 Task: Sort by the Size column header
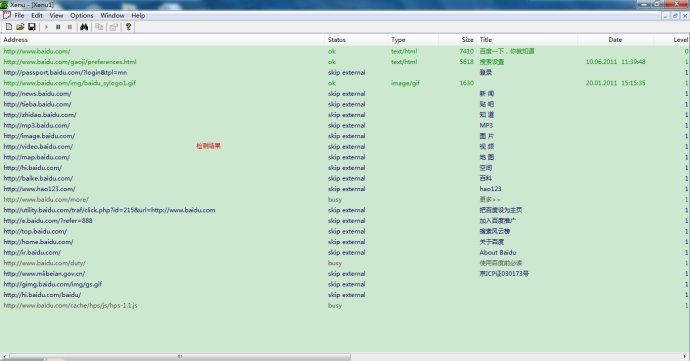click(457, 40)
